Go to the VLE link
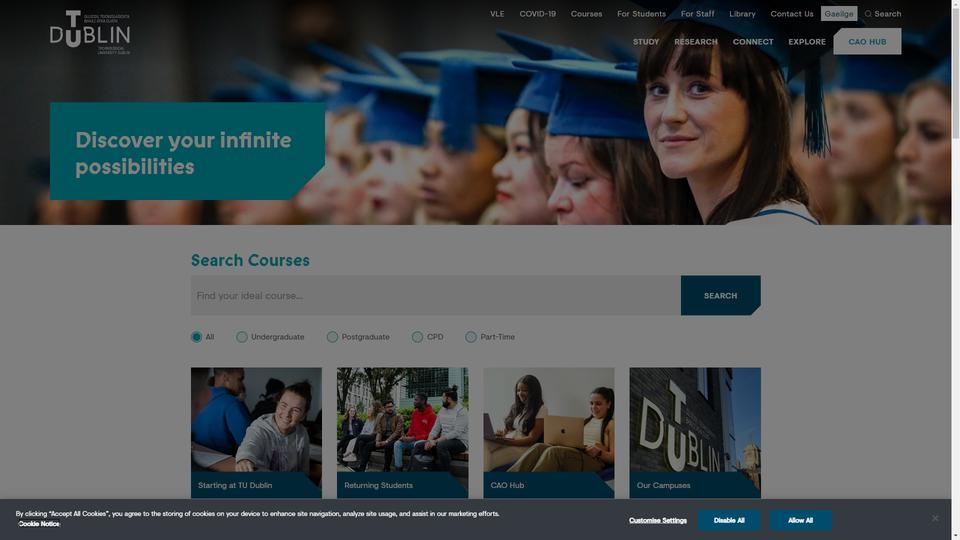This screenshot has height=540, width=960. (x=497, y=13)
